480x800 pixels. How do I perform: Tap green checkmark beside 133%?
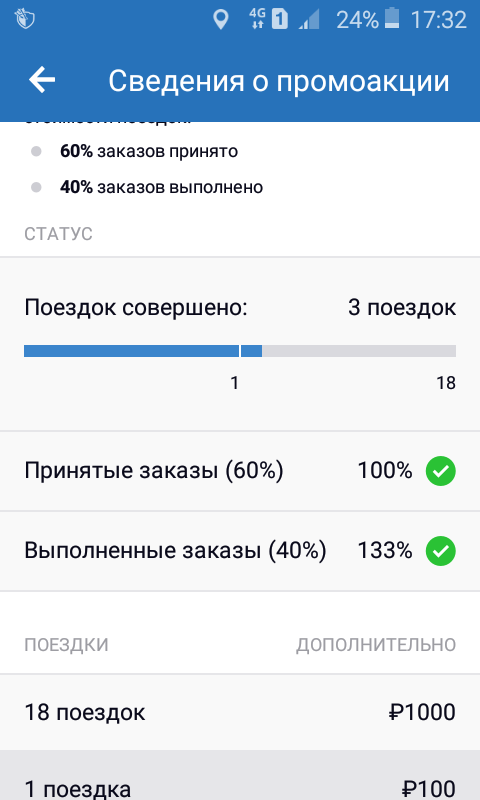(441, 551)
